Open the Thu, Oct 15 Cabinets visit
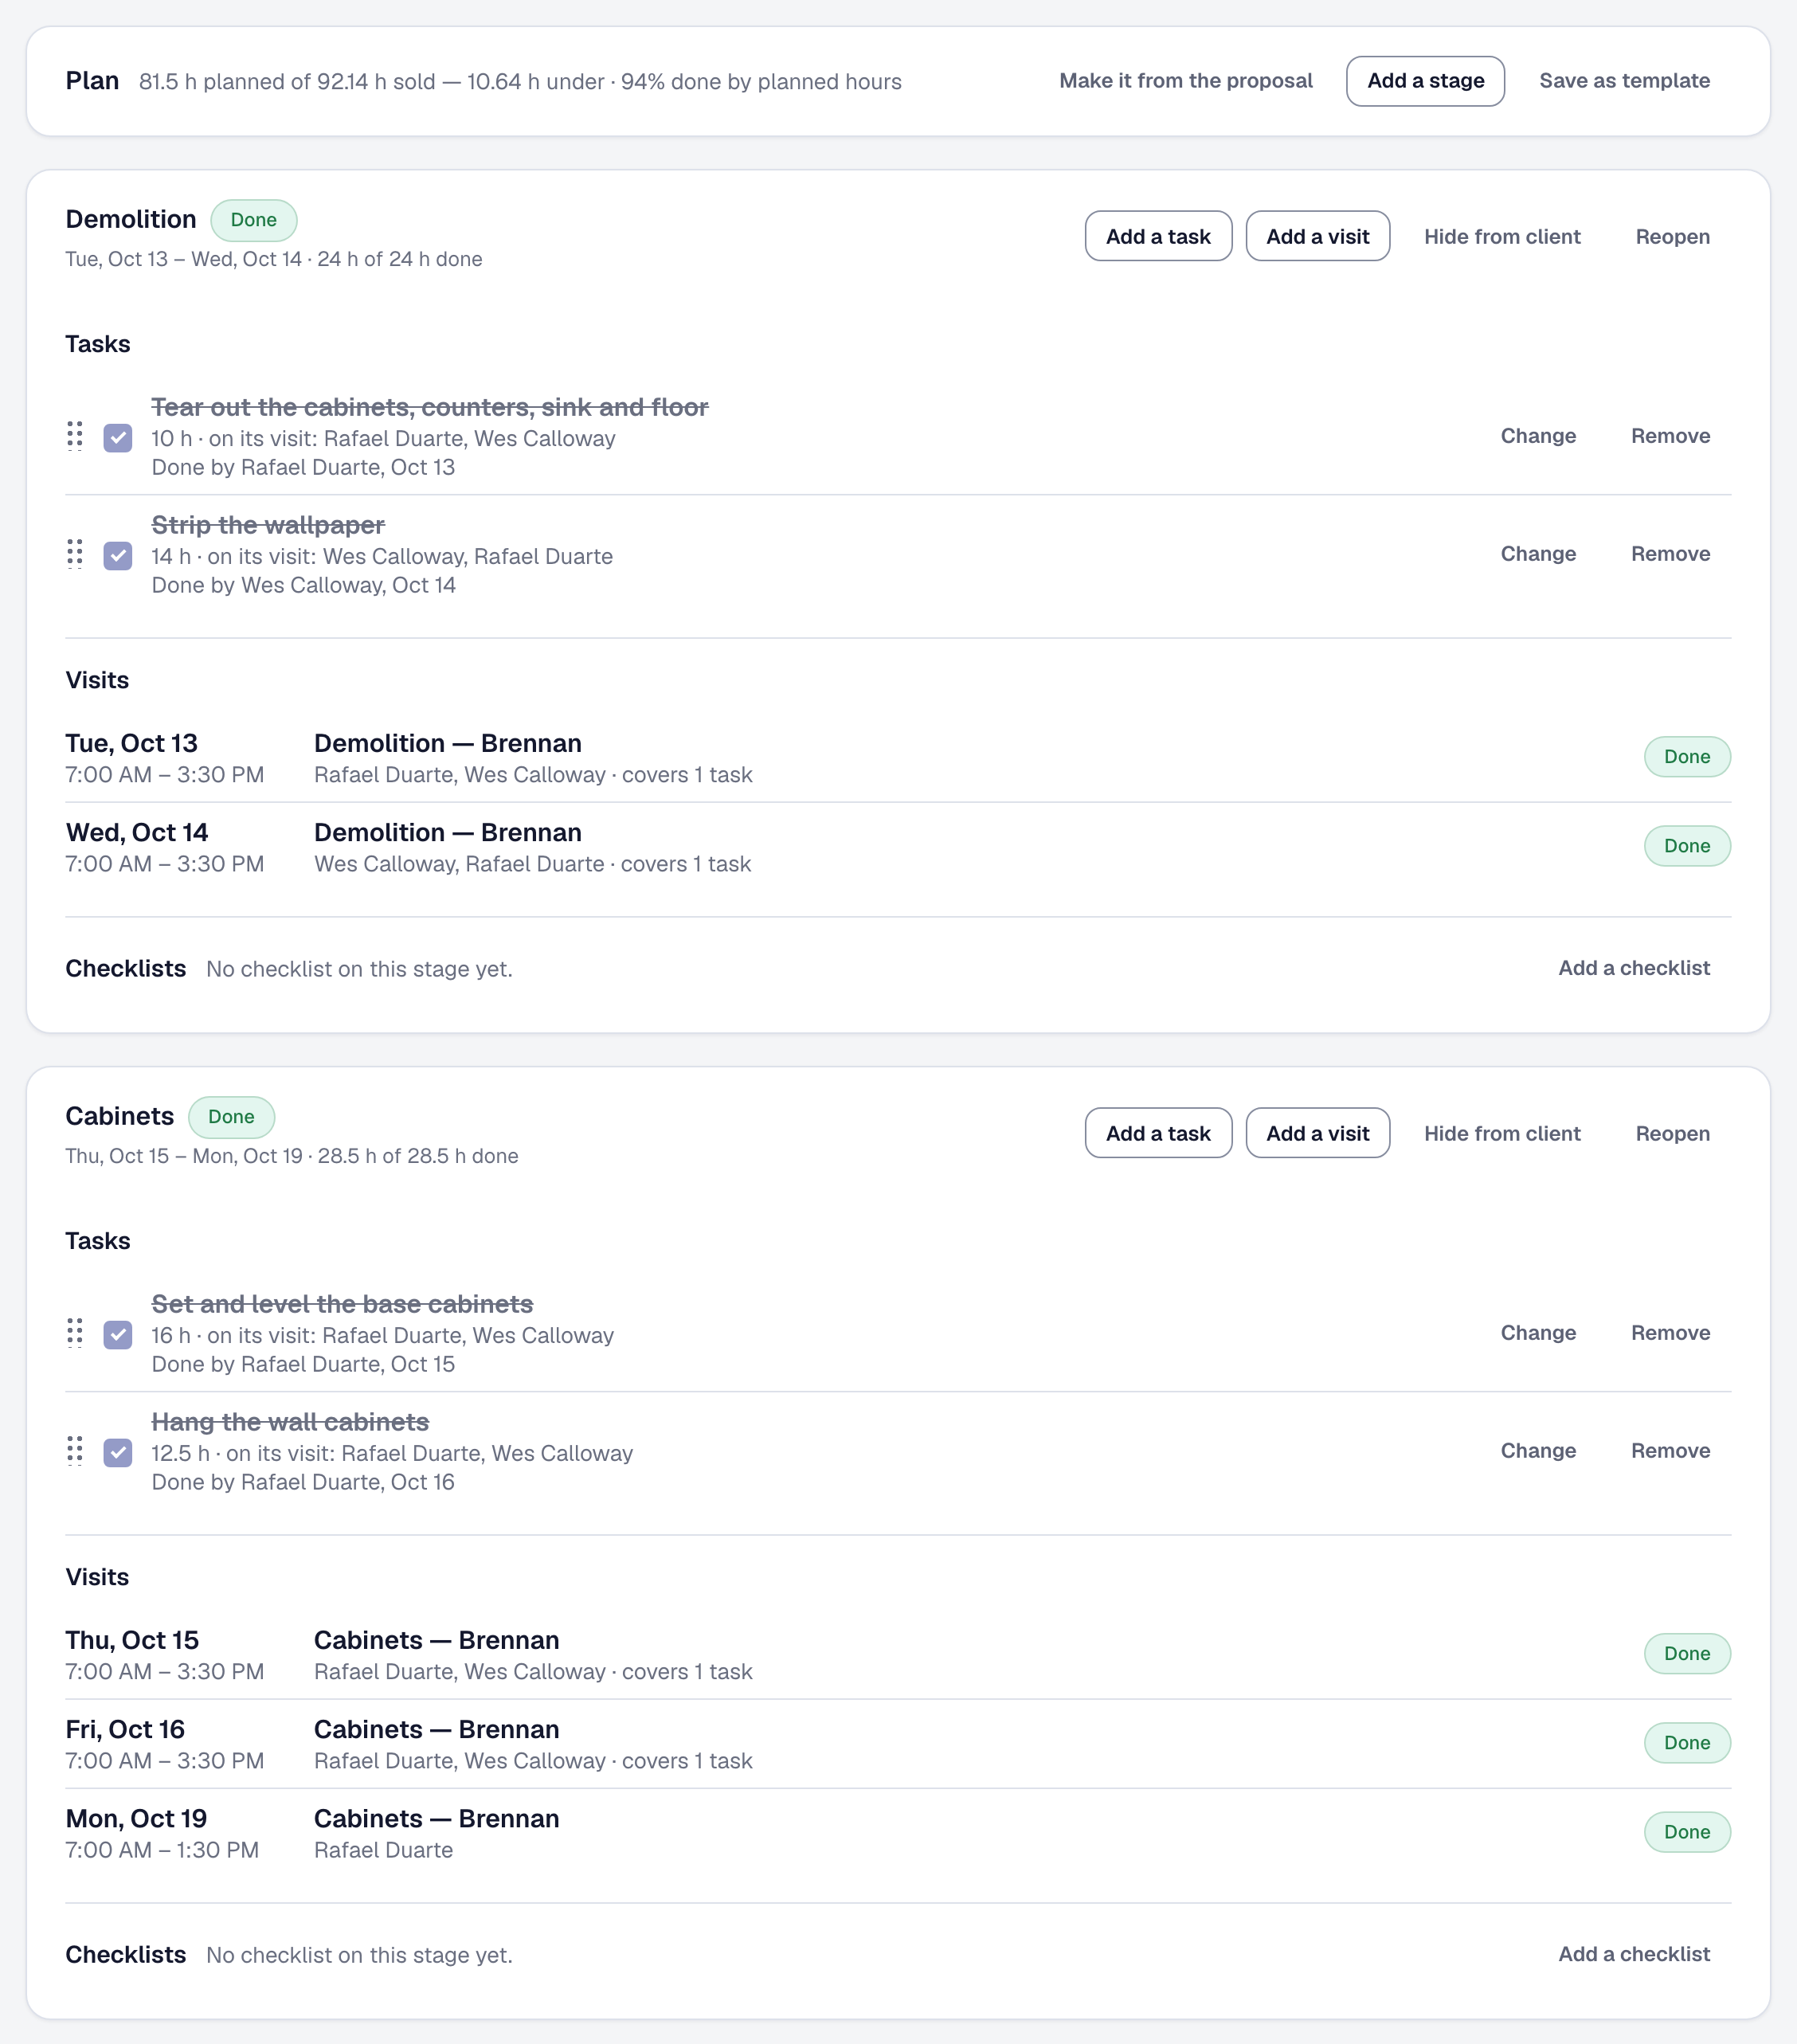 coord(898,1654)
